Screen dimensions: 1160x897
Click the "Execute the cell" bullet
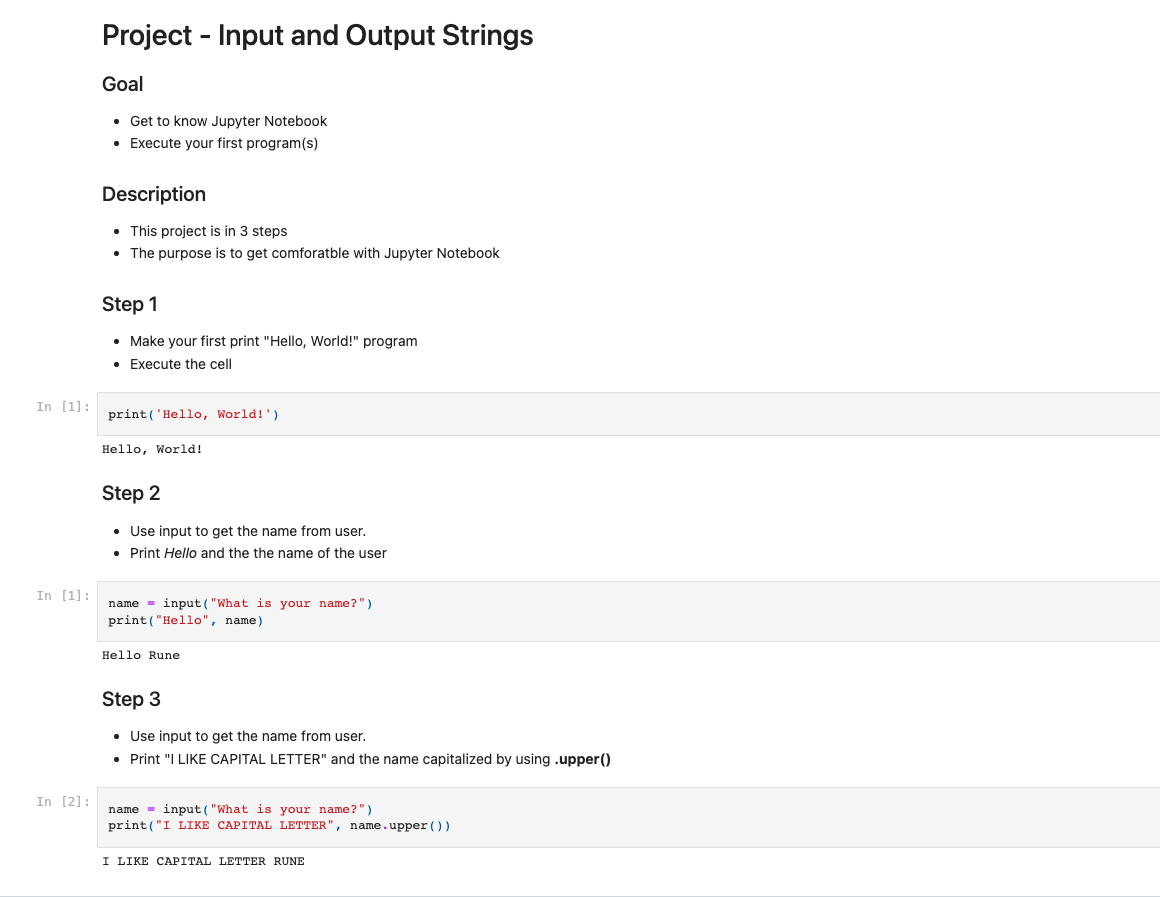tap(181, 364)
